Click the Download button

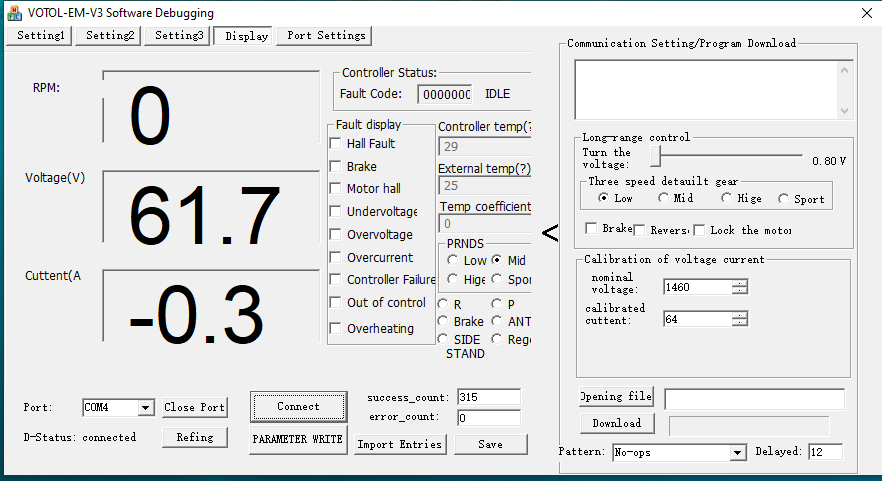pyautogui.click(x=616, y=423)
